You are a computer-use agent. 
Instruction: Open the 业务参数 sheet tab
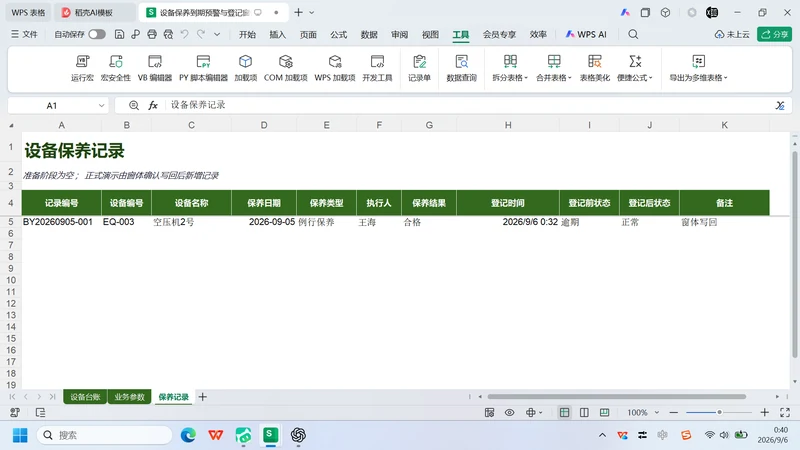129,397
